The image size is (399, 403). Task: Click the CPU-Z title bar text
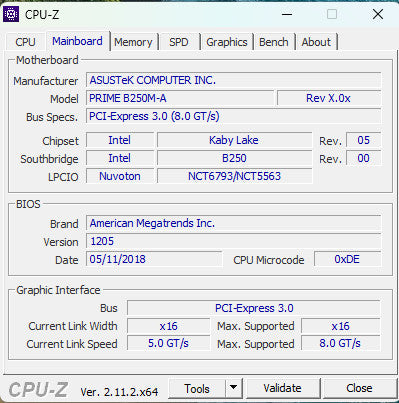point(42,15)
